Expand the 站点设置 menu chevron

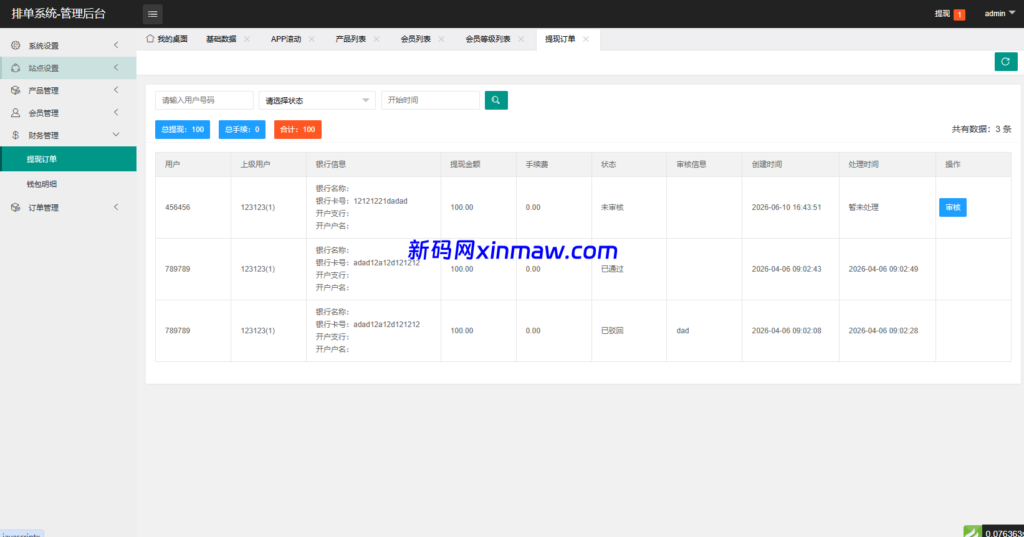click(116, 67)
